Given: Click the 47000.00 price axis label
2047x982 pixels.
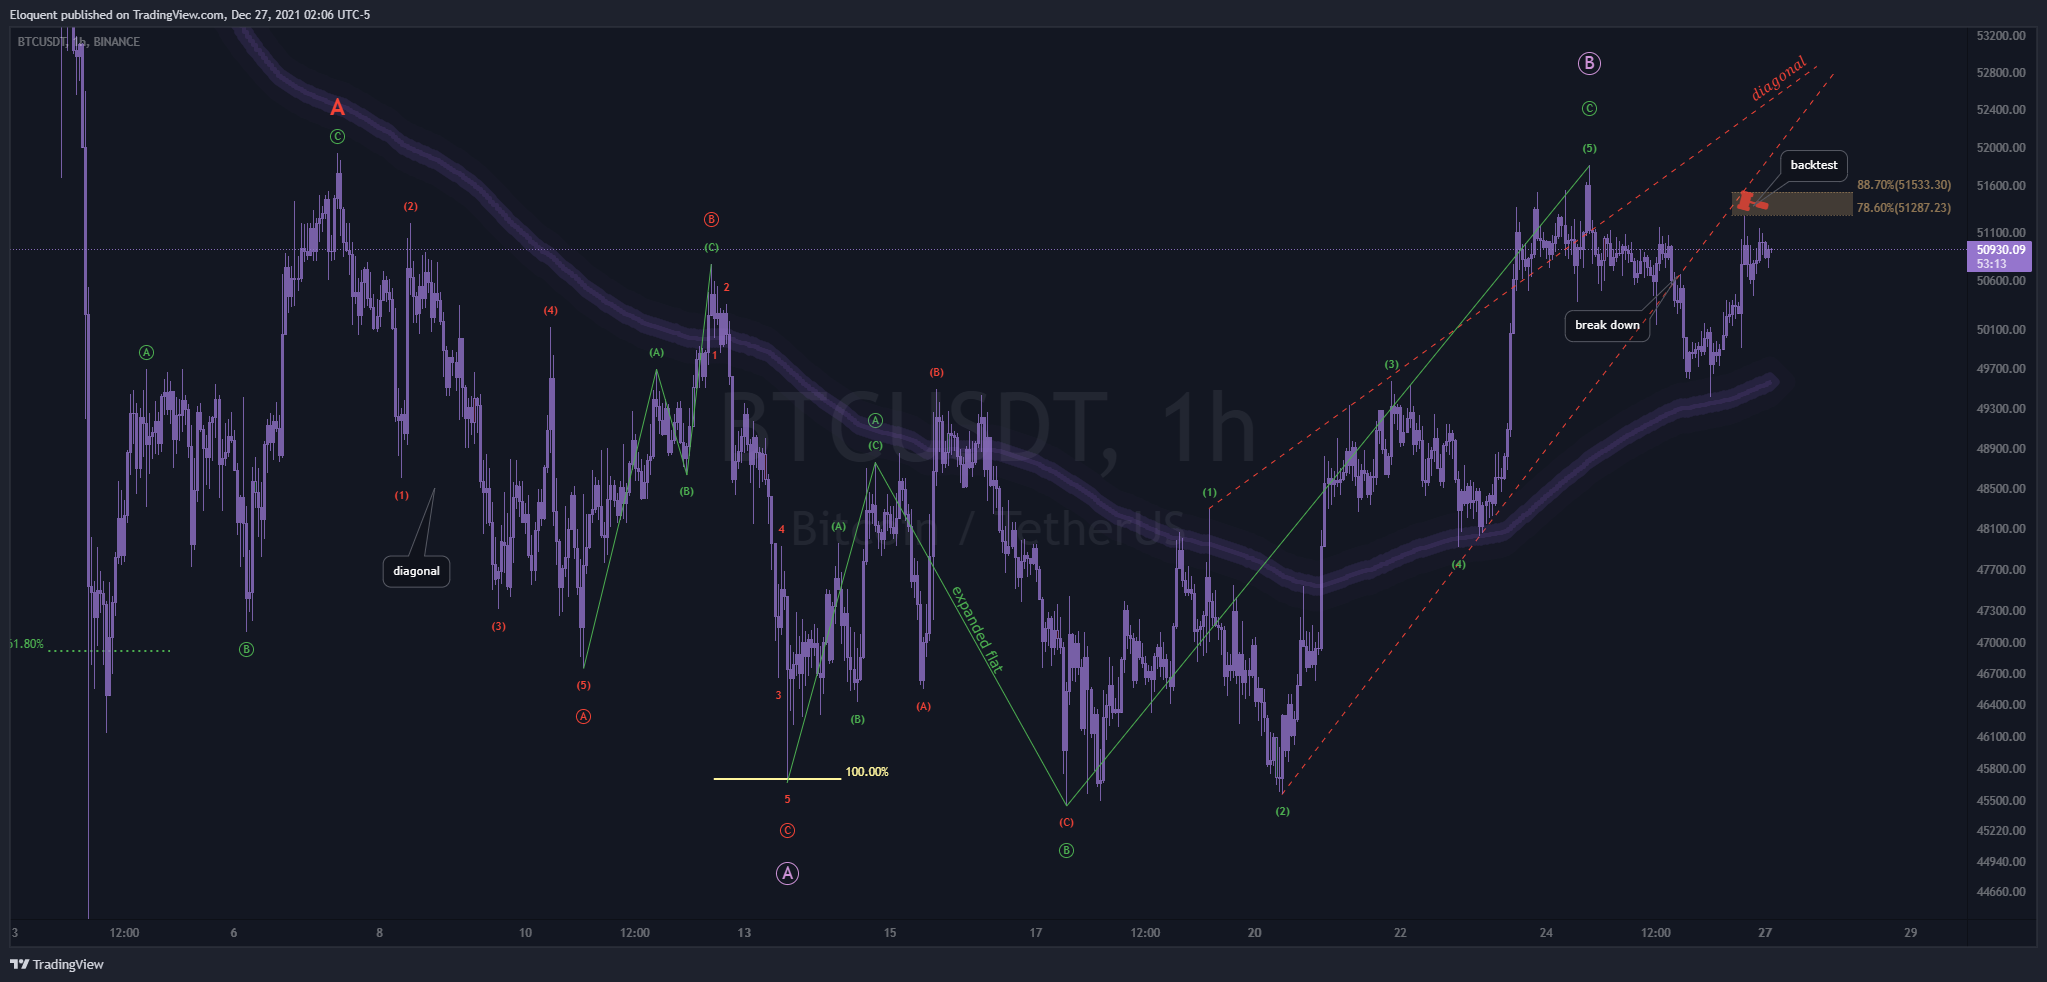Looking at the screenshot, I should (x=2001, y=643).
